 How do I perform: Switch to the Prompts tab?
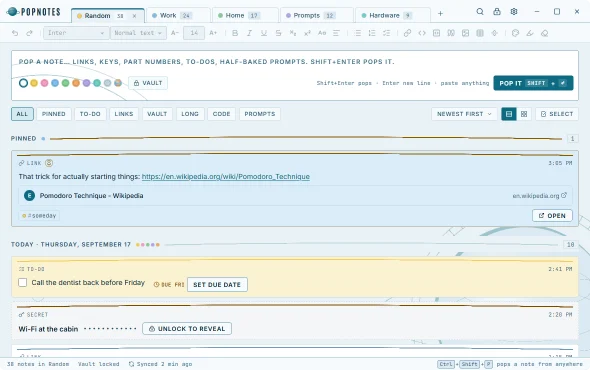coord(317,15)
